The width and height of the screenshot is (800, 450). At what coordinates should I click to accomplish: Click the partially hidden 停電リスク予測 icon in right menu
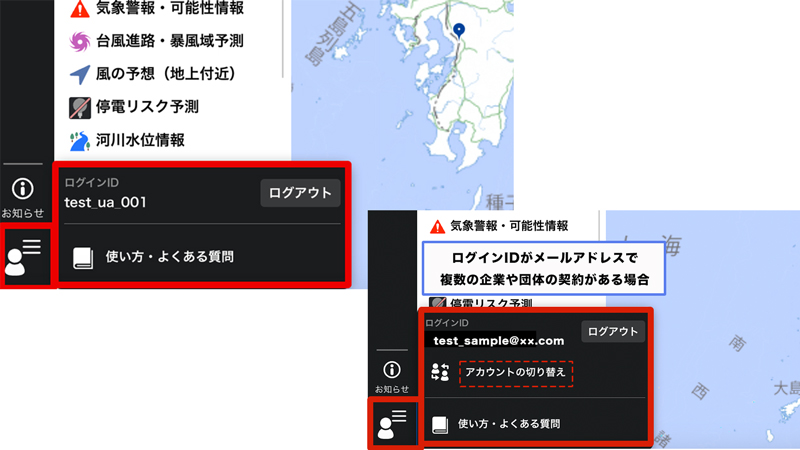click(x=437, y=302)
